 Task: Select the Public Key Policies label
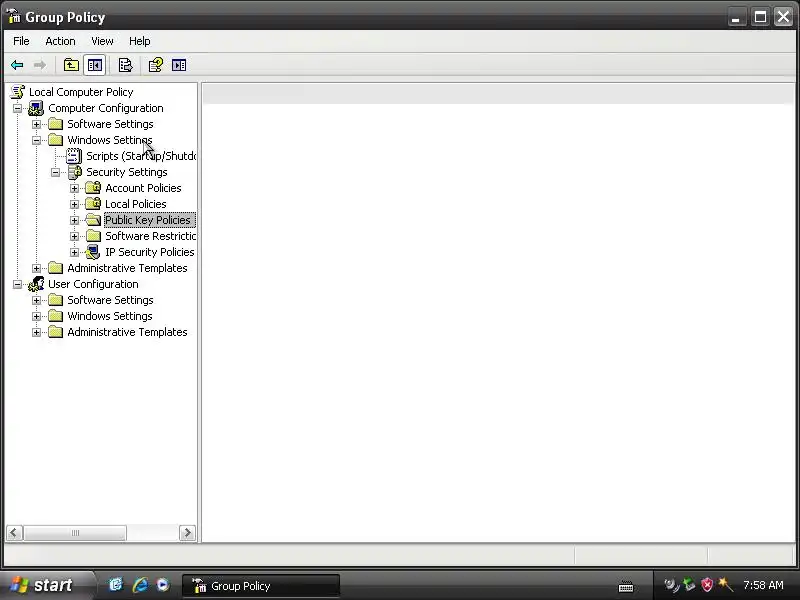tap(147, 220)
